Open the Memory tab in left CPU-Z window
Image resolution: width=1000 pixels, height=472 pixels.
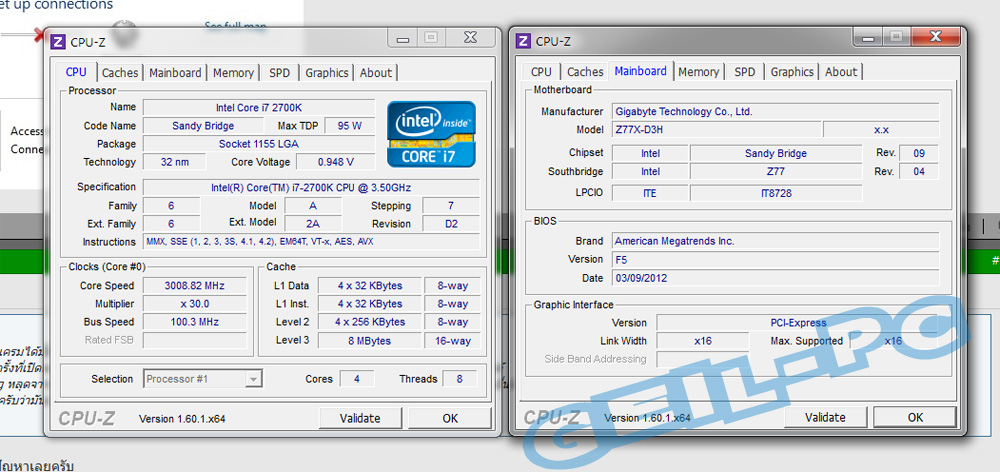coord(233,73)
